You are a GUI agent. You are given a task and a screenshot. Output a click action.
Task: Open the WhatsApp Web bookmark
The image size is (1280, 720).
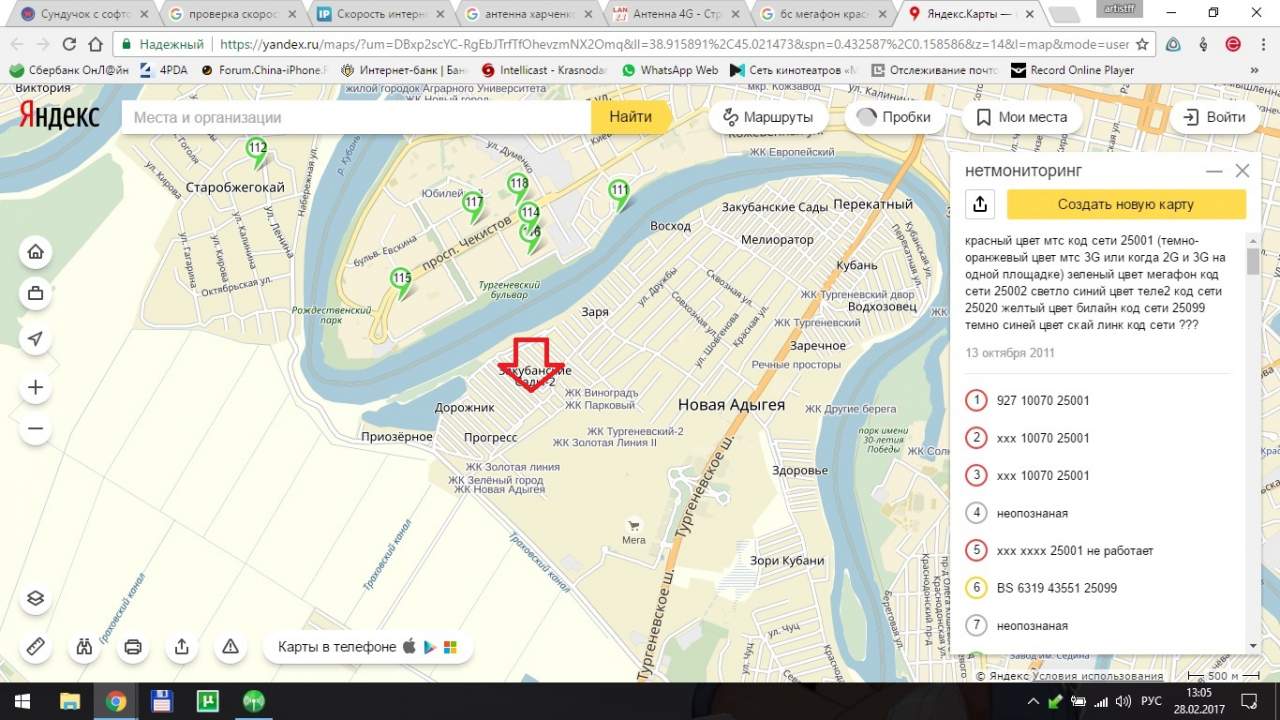tap(669, 70)
